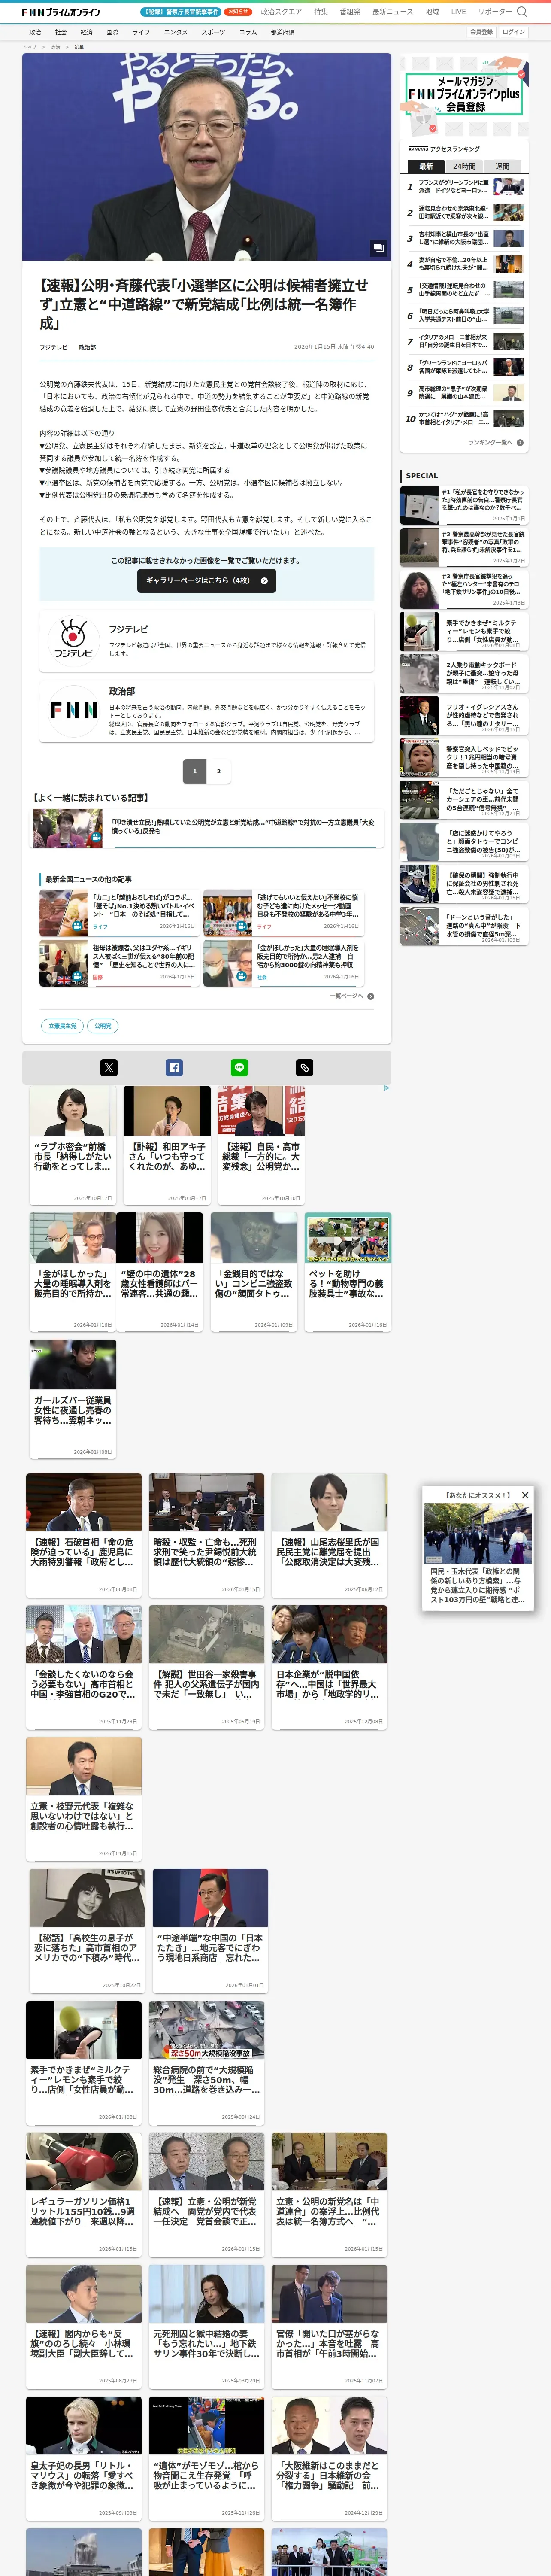Open 政治スクエア in the top menu
The height and width of the screenshot is (2576, 551).
click(281, 12)
